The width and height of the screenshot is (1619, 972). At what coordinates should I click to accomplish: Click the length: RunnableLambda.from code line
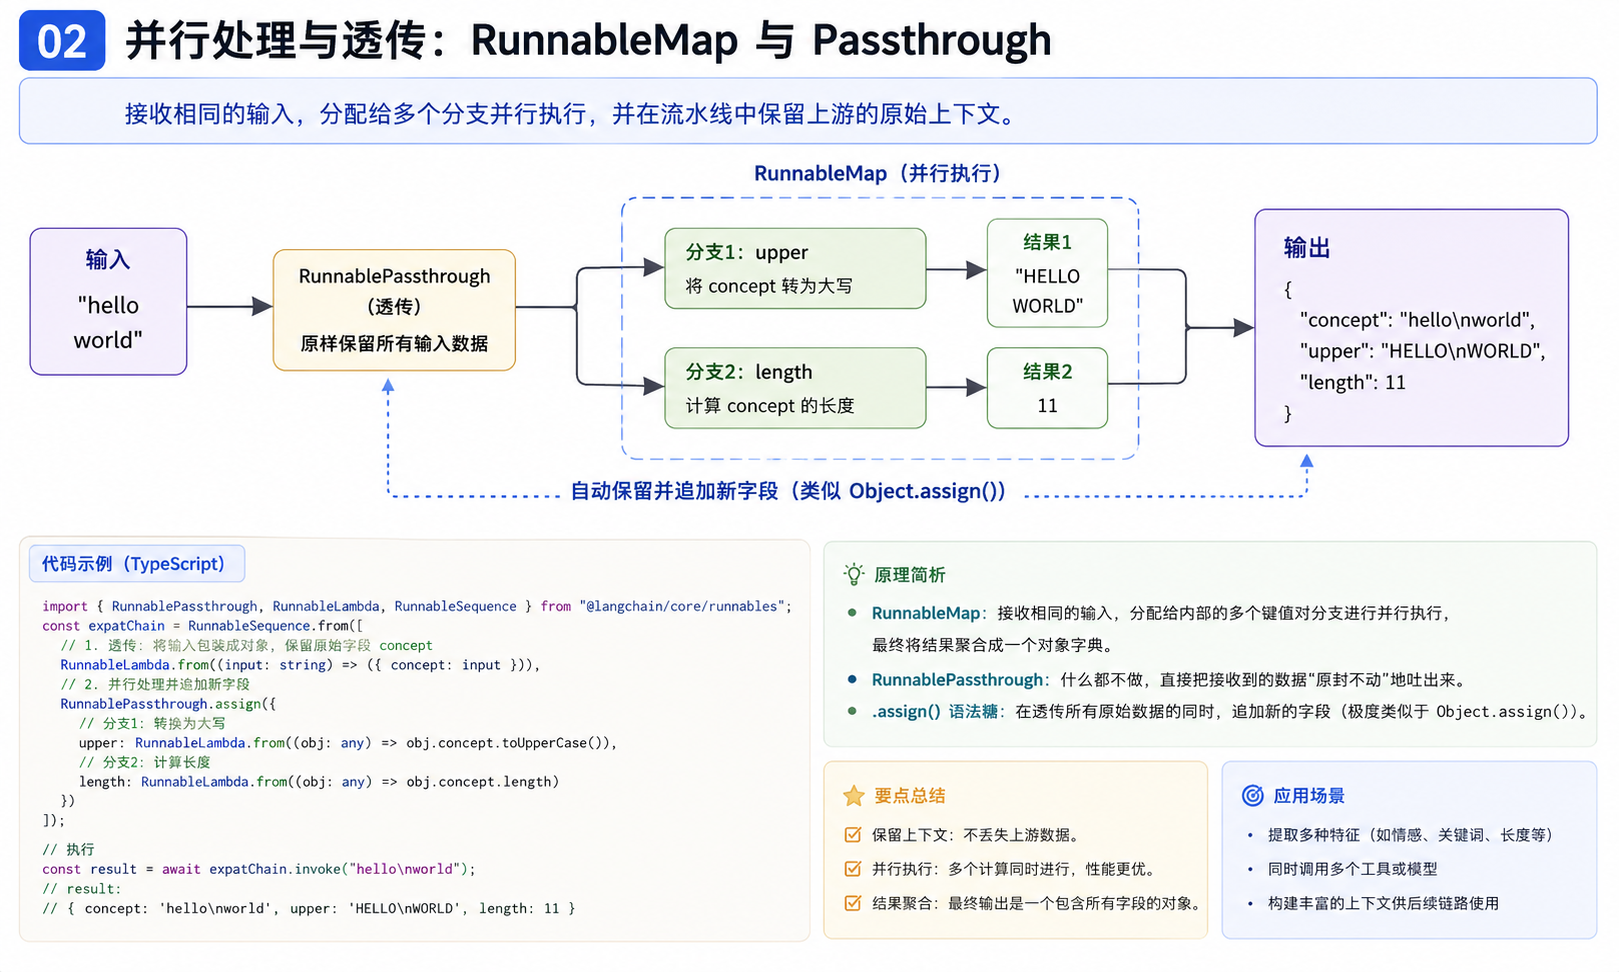click(x=319, y=782)
